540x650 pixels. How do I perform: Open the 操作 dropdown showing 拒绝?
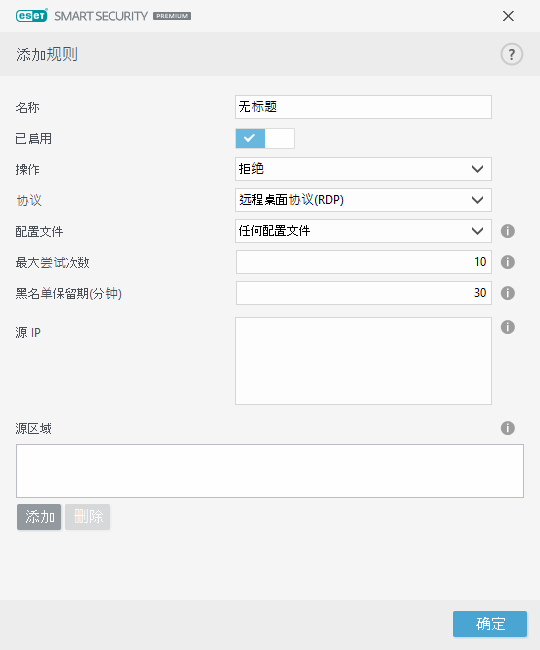(363, 169)
